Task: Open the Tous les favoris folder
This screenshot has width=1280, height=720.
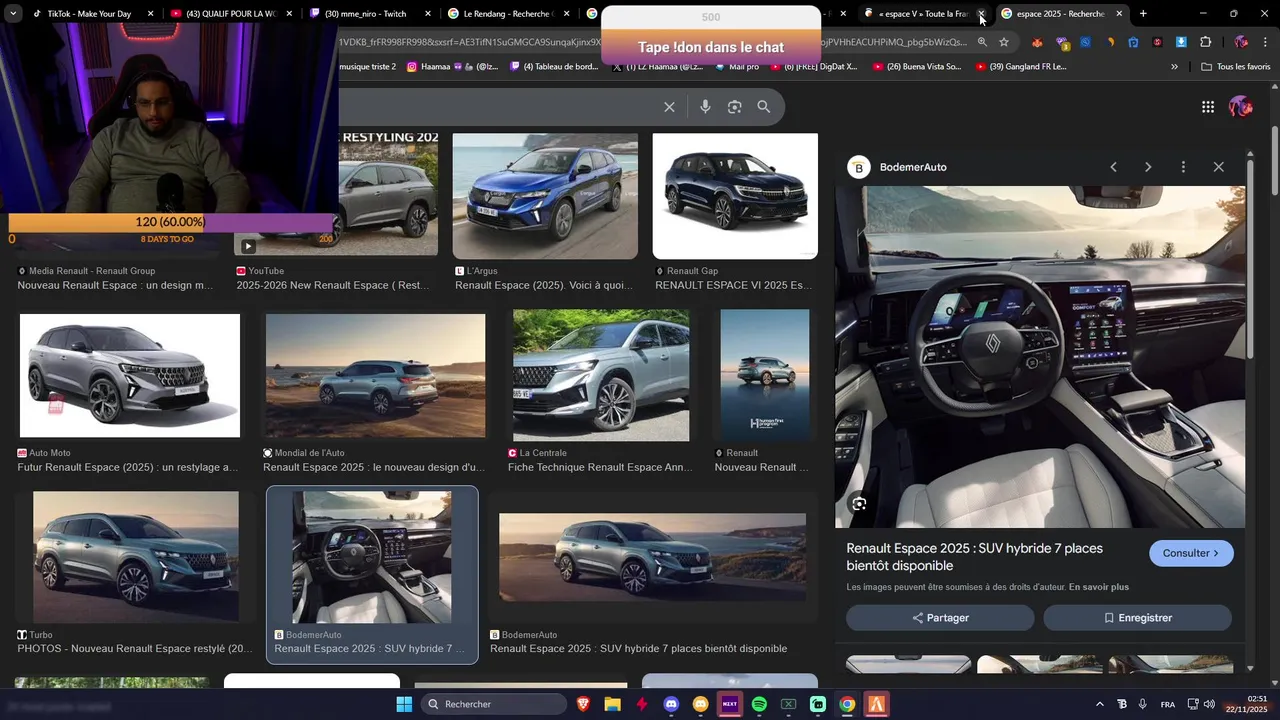Action: (x=1235, y=67)
